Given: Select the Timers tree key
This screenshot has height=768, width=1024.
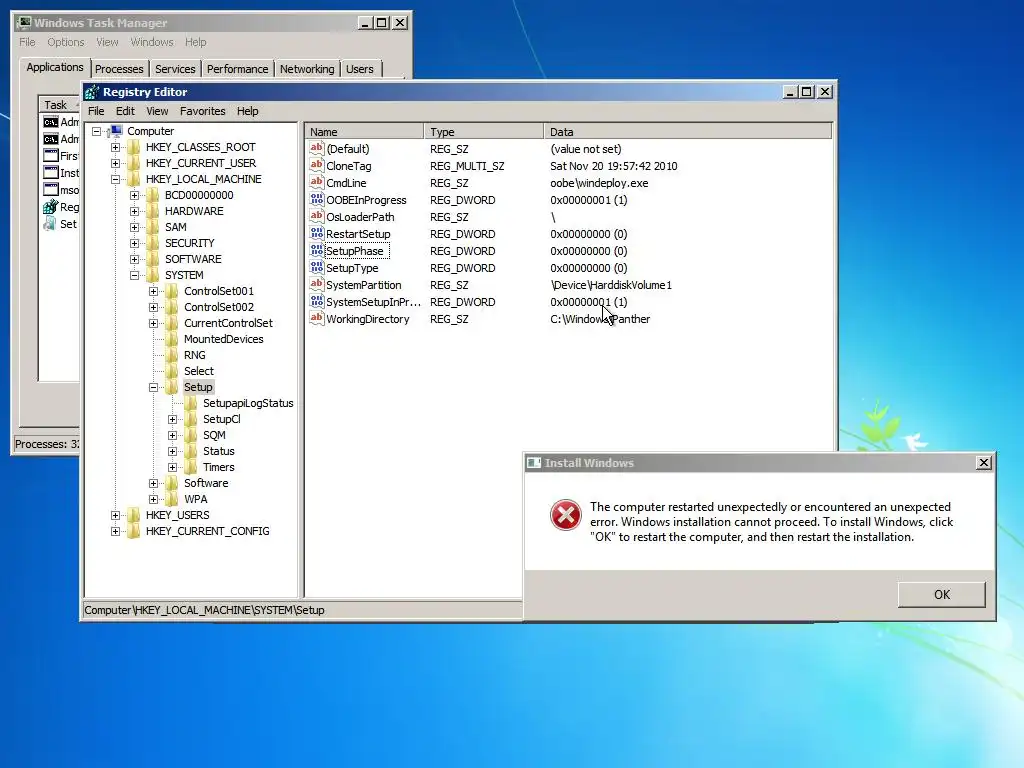Looking at the screenshot, I should pos(218,467).
